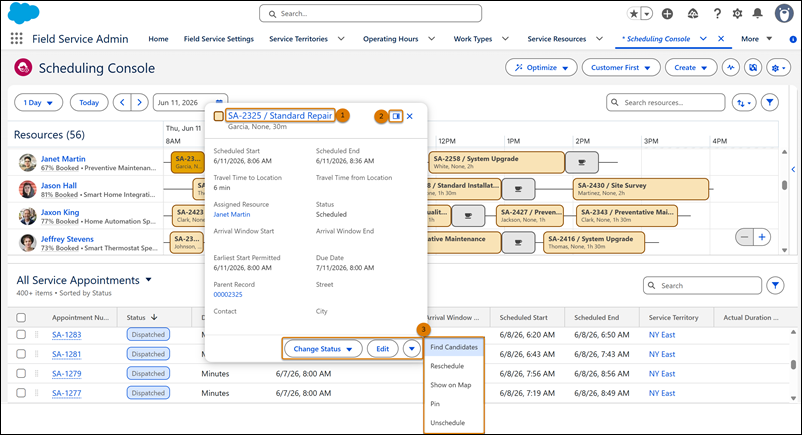
Task: Open the resources filter funnel icon
Action: (x=770, y=102)
